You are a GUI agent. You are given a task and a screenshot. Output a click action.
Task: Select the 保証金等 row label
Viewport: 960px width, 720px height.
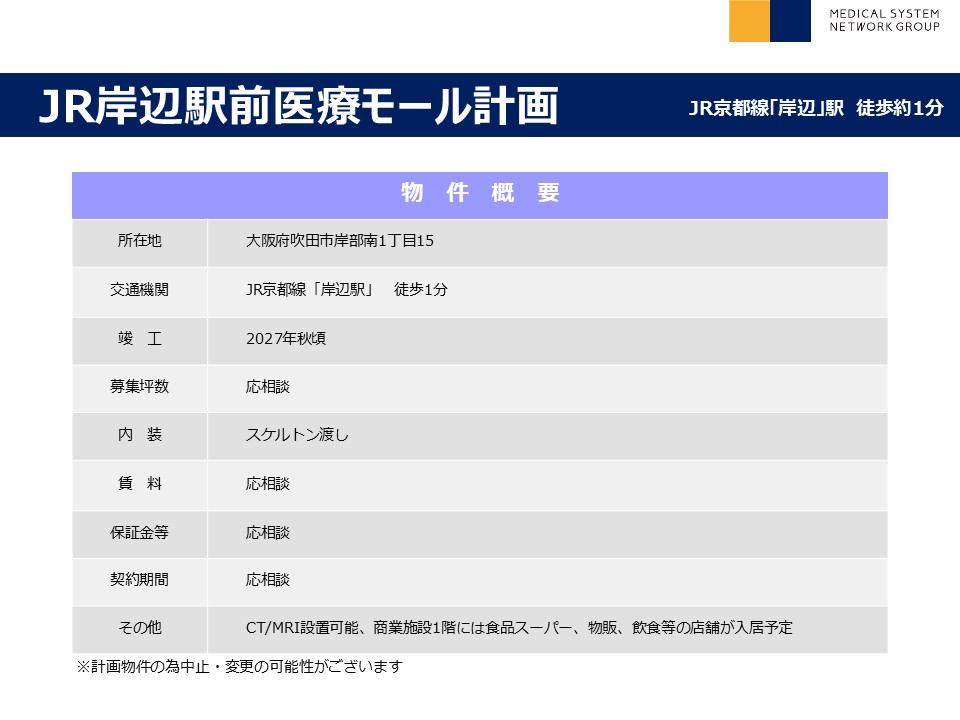tap(139, 533)
